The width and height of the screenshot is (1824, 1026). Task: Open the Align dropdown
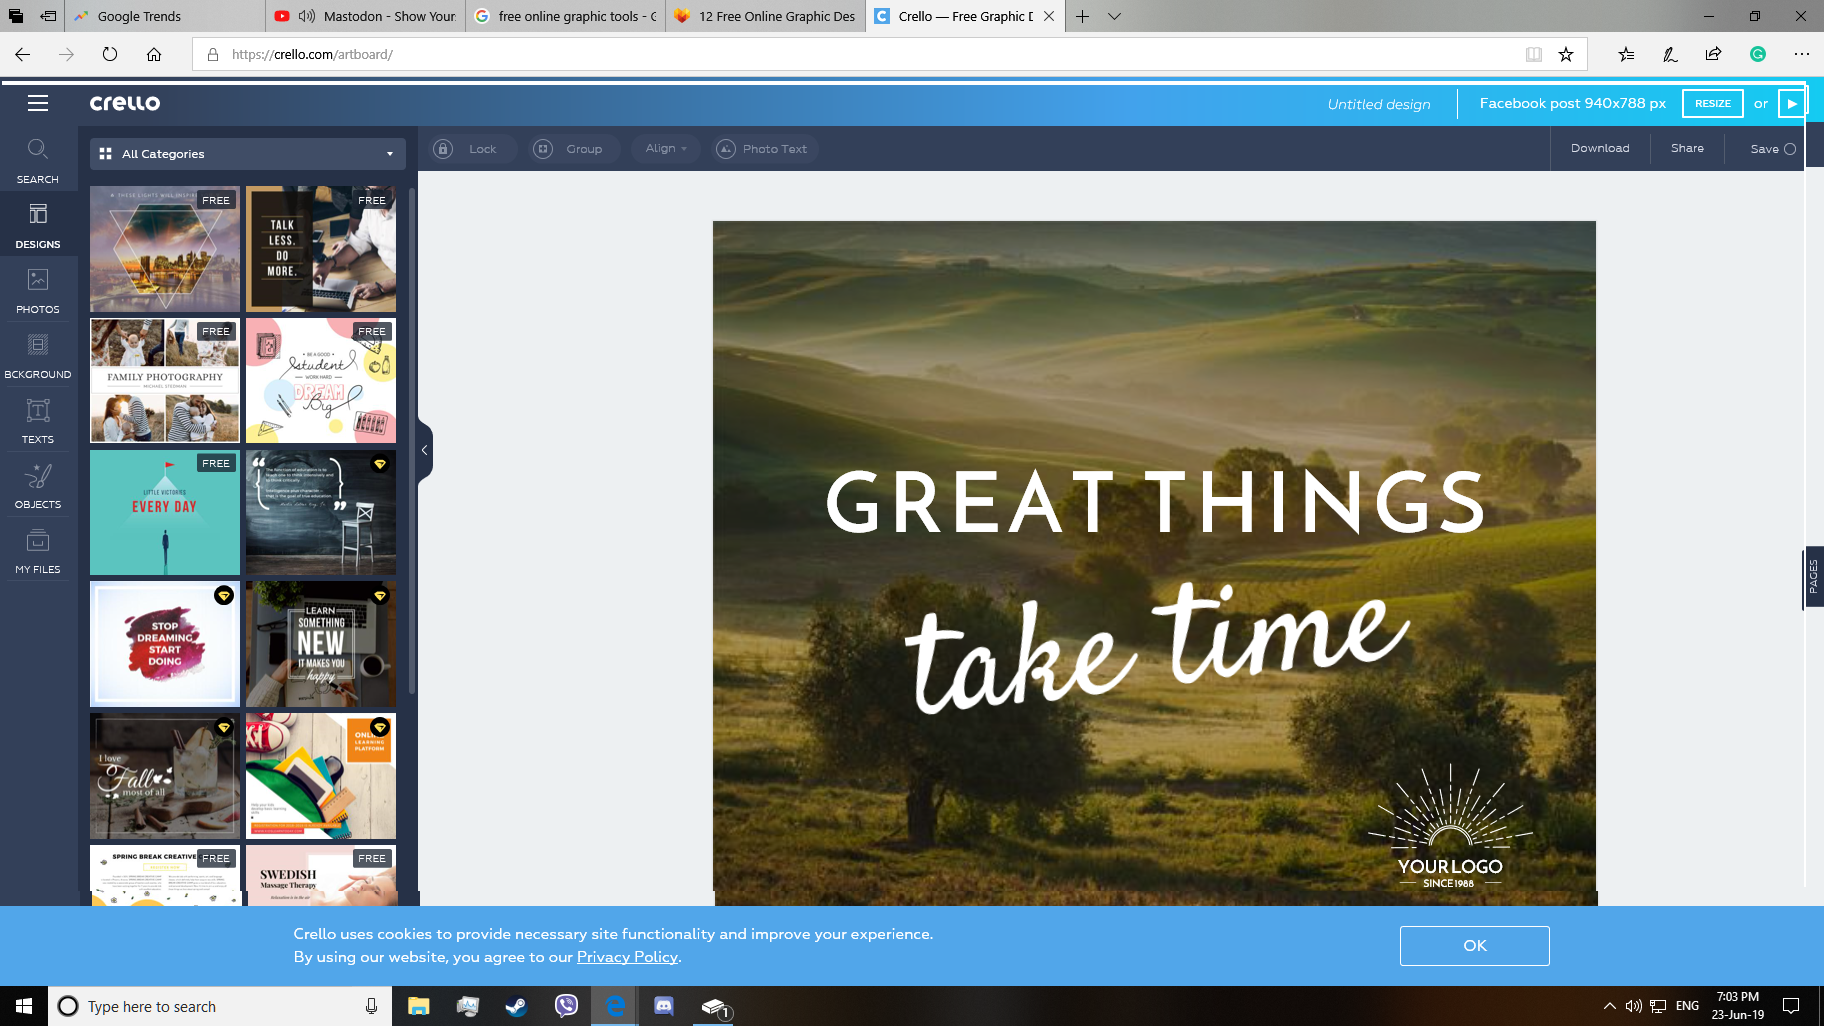[666, 149]
